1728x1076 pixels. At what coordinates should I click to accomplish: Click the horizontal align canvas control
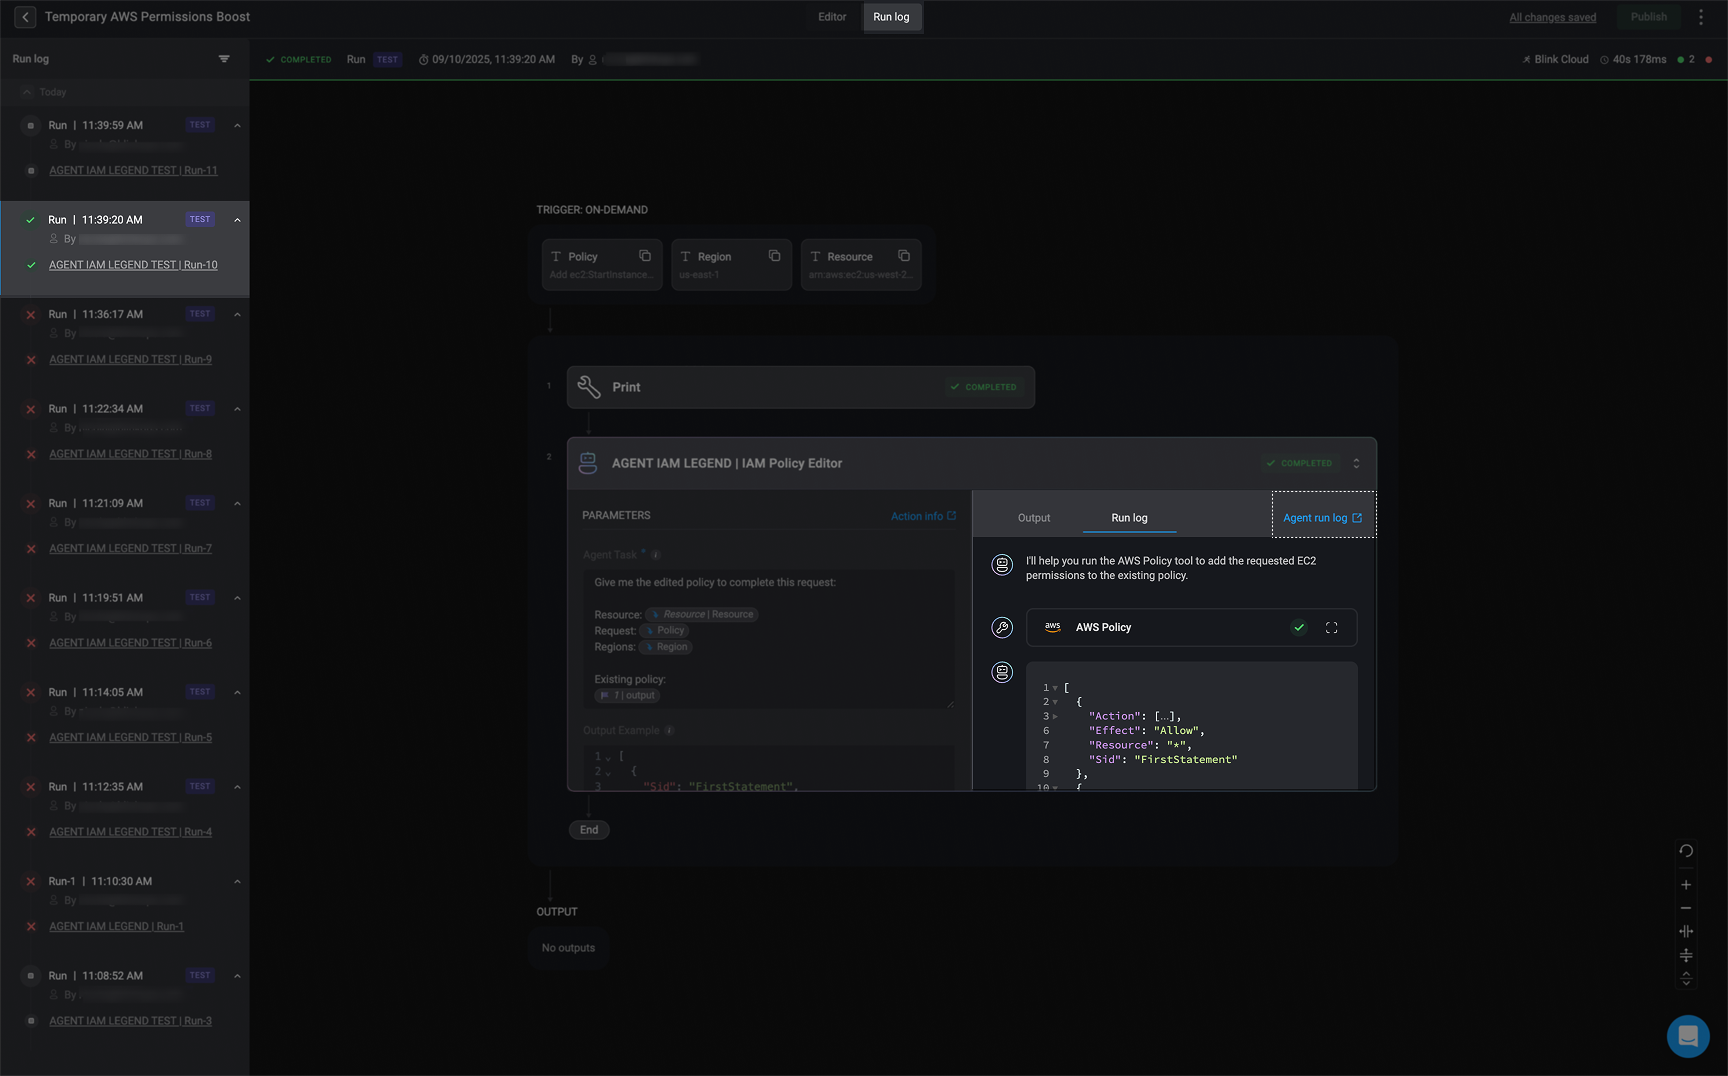(x=1686, y=932)
